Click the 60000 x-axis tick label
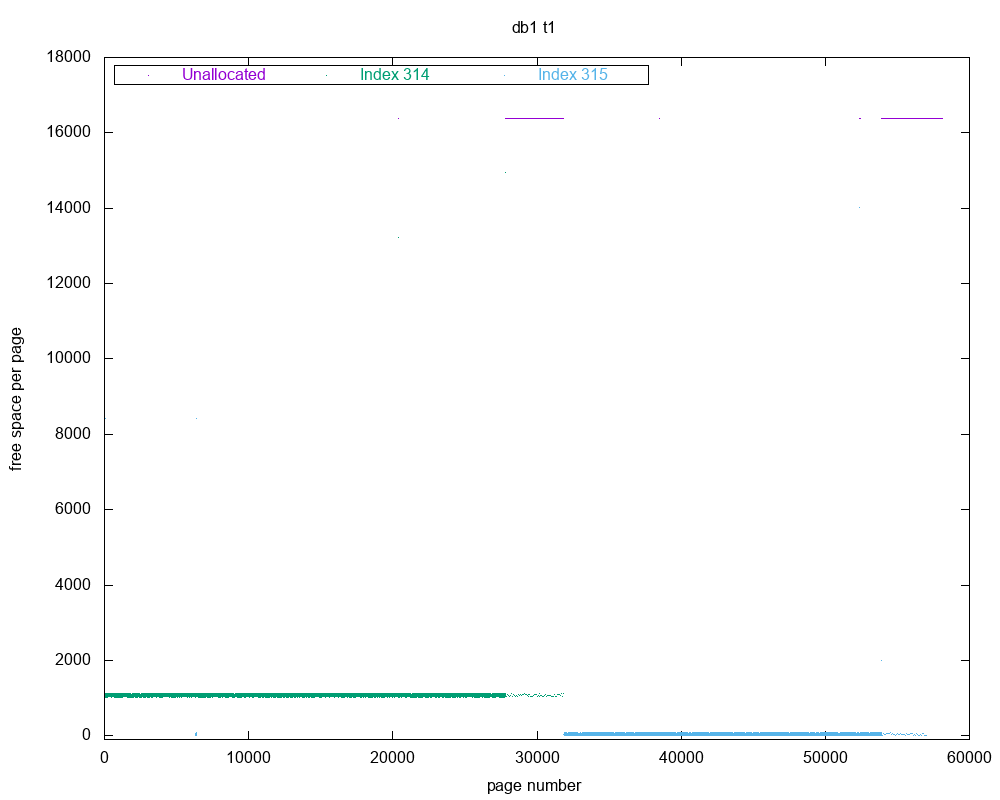 click(x=969, y=757)
